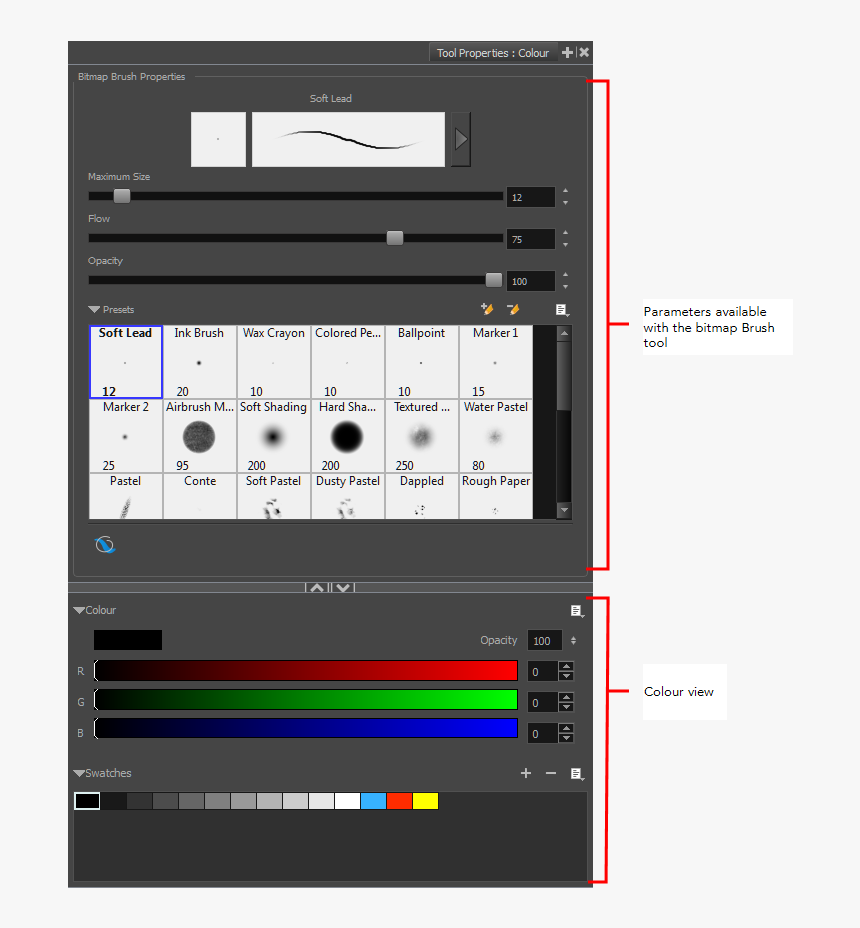This screenshot has height=928, width=860.
Task: Collapse the Swatches section triangle
Action: pyautogui.click(x=79, y=772)
